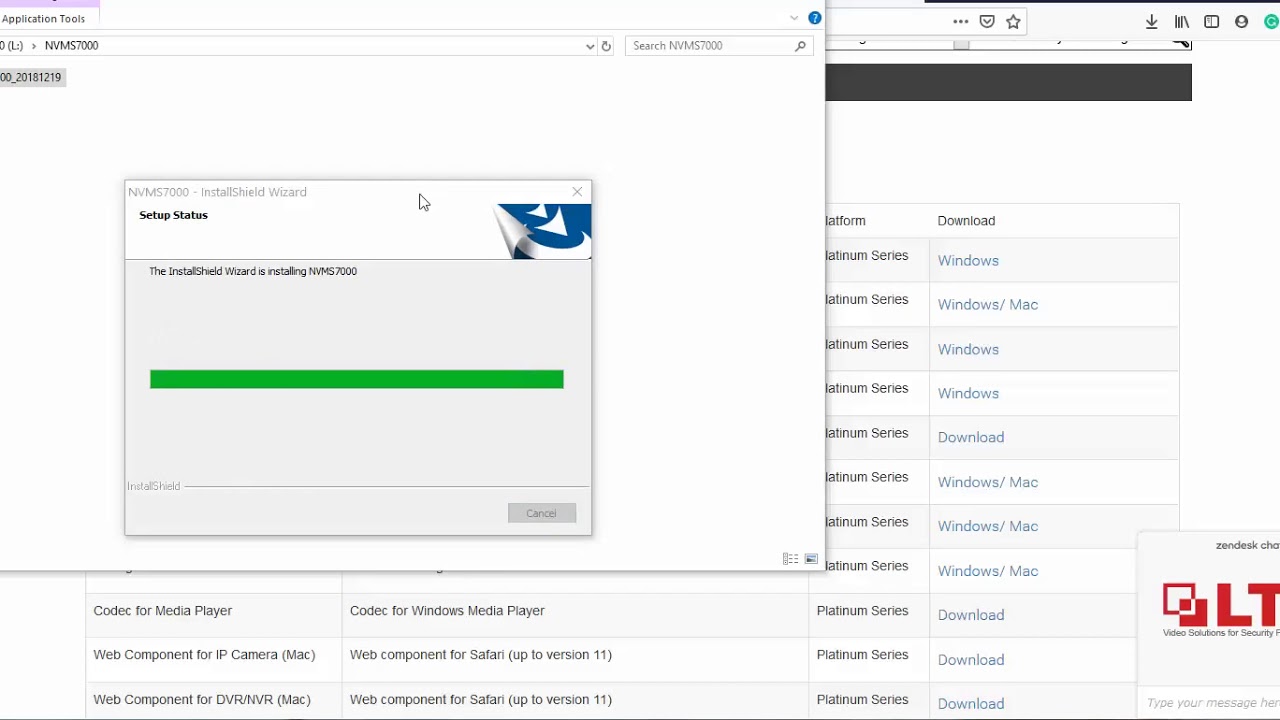1280x720 pixels.
Task: Select the Application Tools ribbon tab
Action: click(x=43, y=18)
